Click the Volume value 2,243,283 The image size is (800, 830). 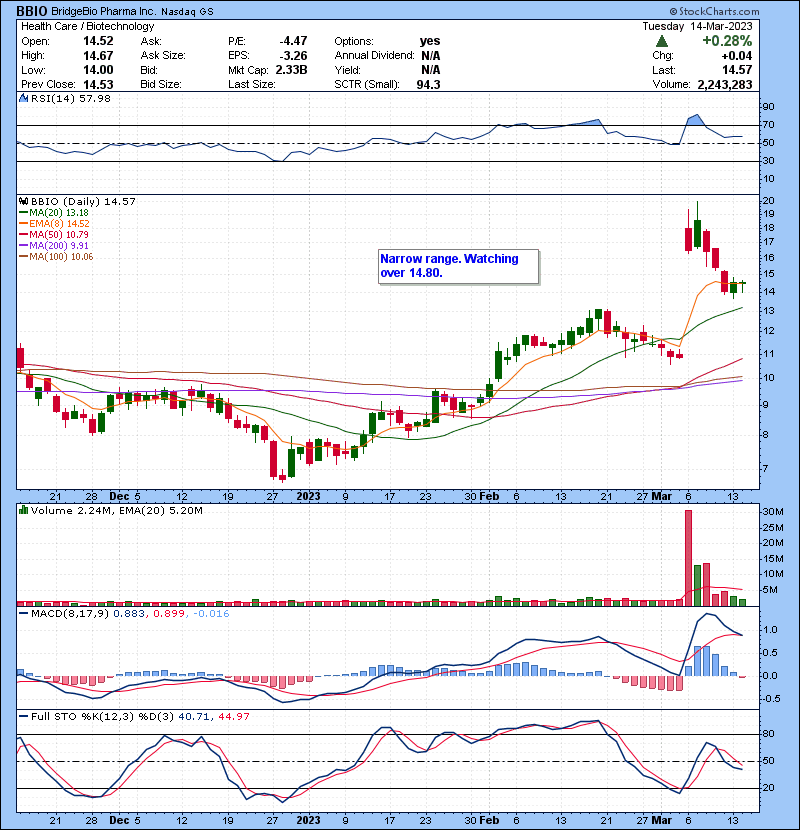coord(725,85)
